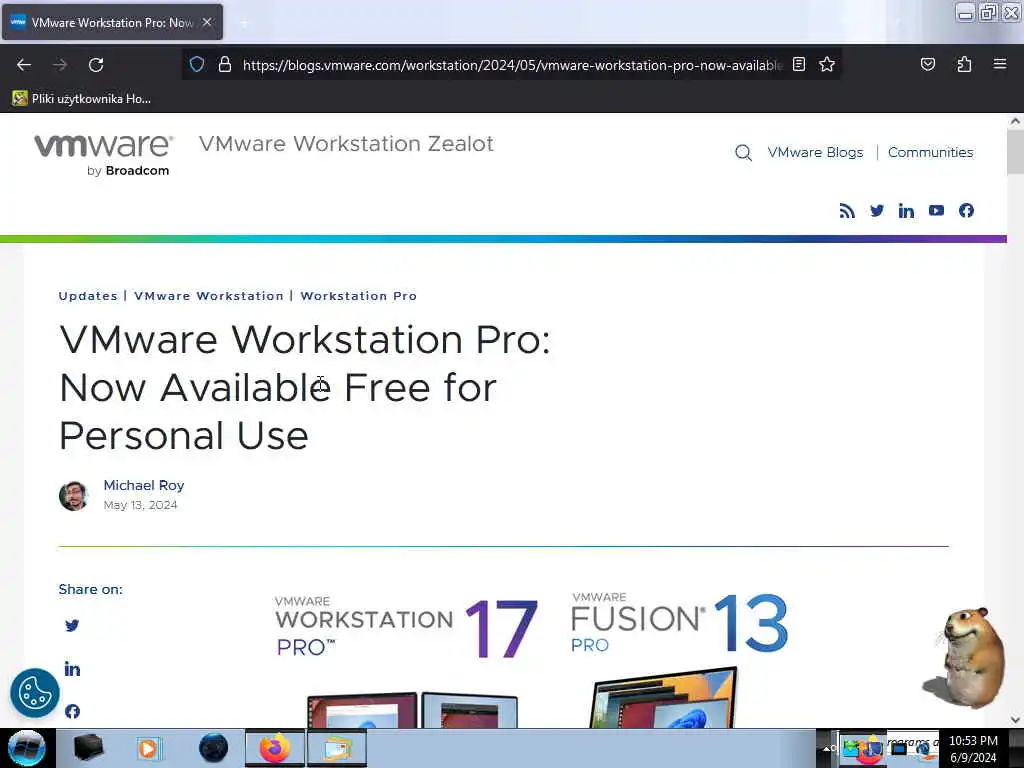Open the Updates category link

click(x=88, y=296)
